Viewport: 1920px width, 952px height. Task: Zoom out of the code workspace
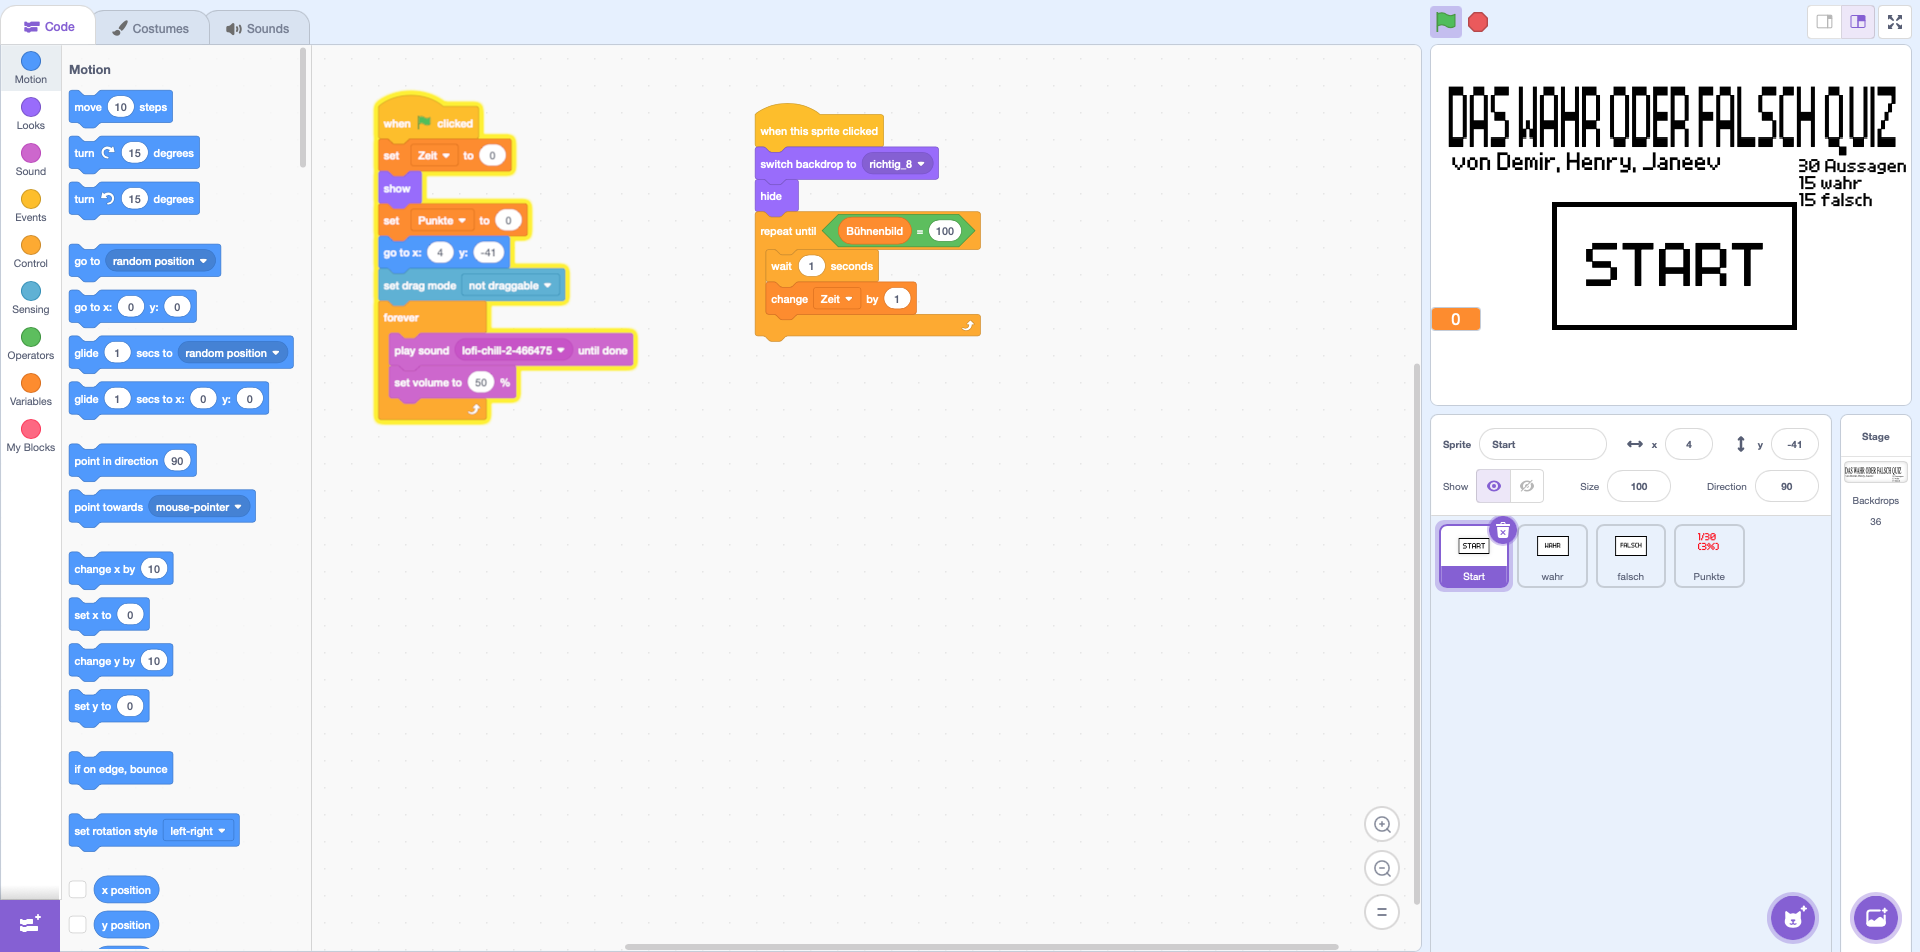(1382, 869)
